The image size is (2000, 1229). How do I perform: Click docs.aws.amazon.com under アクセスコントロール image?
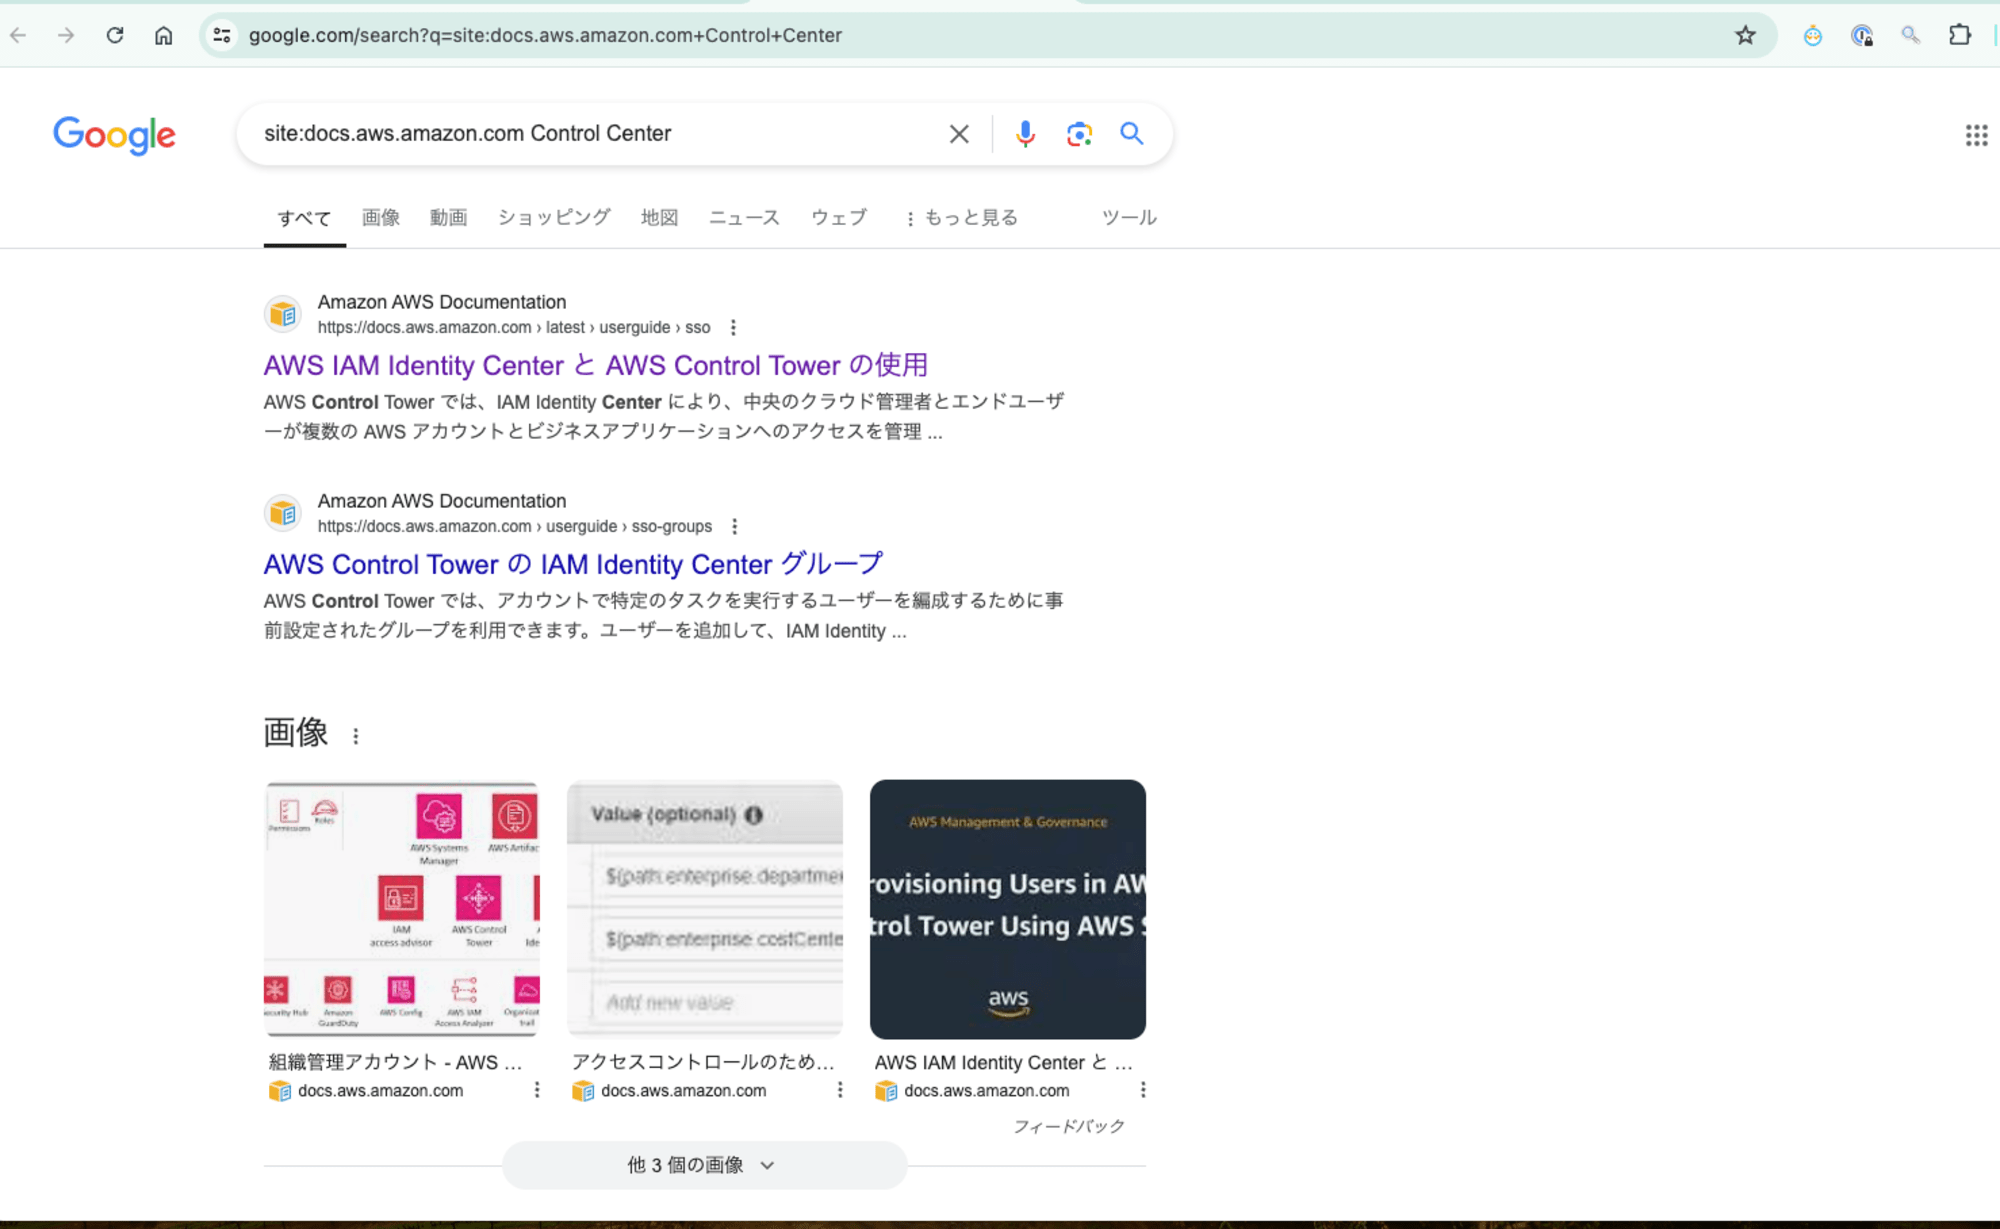pos(684,1091)
